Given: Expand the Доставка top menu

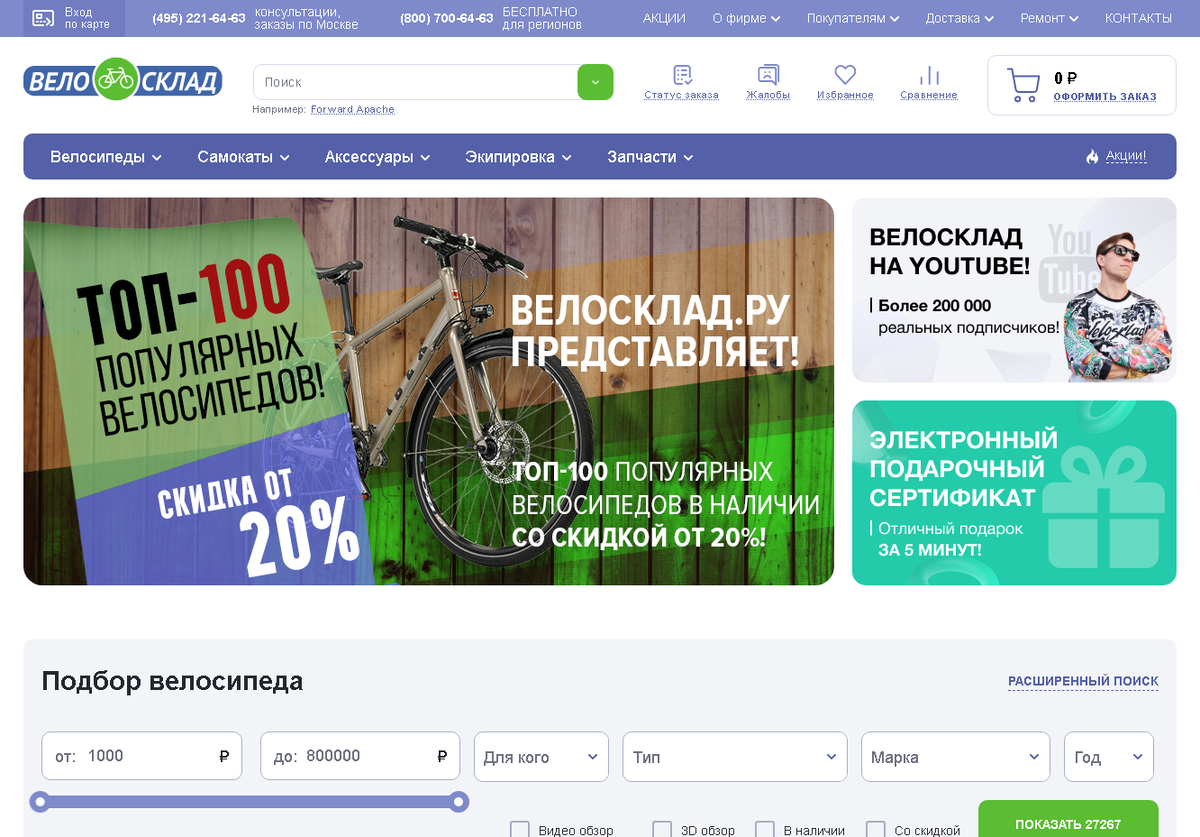Looking at the screenshot, I should [x=960, y=18].
